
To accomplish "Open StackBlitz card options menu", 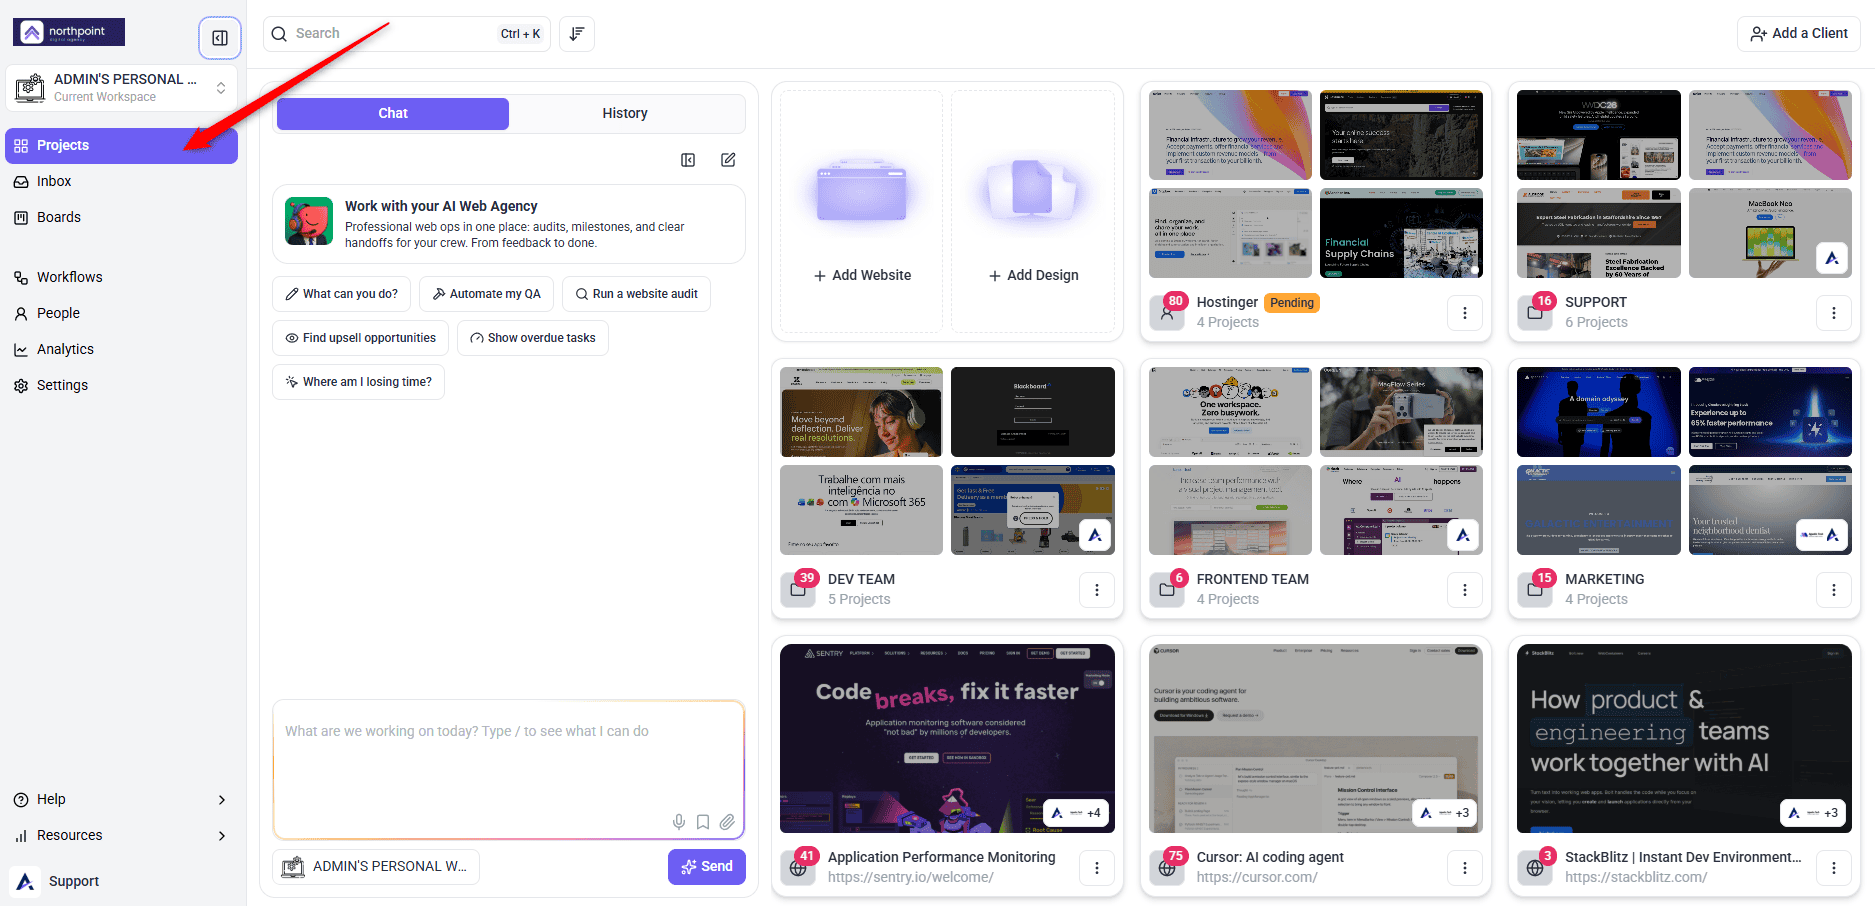I will [1834, 868].
